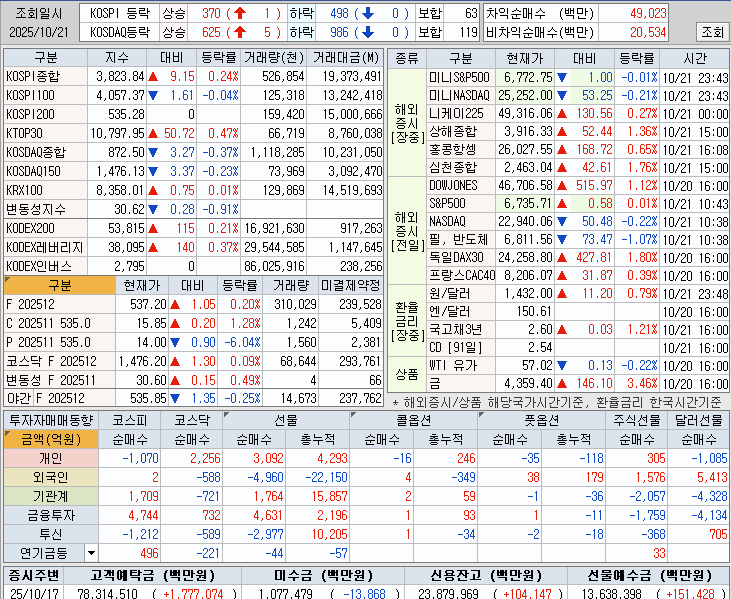
Task: Click 원/달러 red up triangle
Action: (562, 294)
